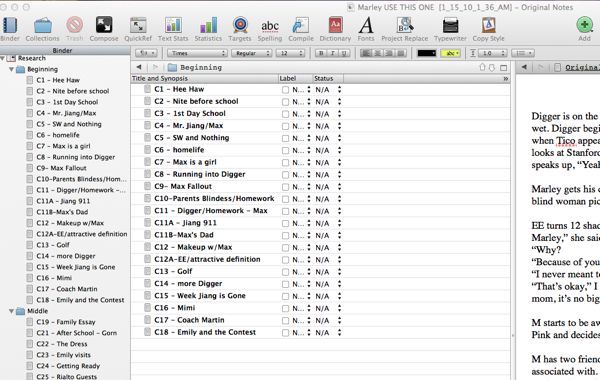The width and height of the screenshot is (600, 380).
Task: Toggle label checkbox for C11A - Jiang 911
Action: coord(285,223)
